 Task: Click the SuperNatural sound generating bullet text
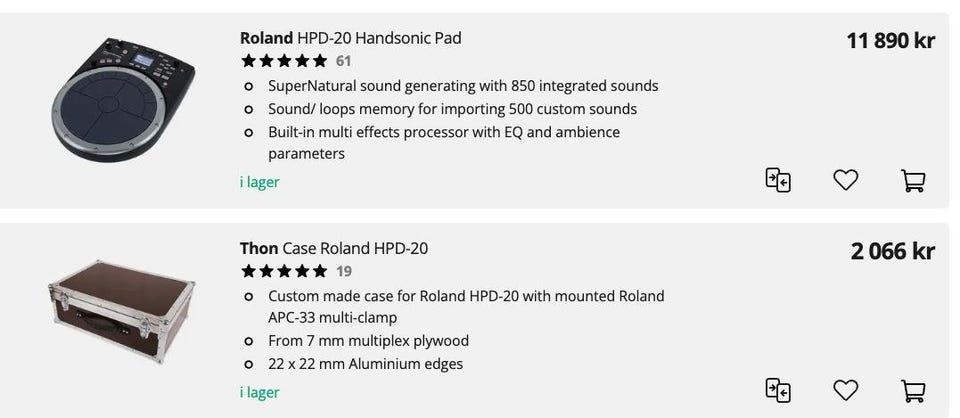pyautogui.click(x=463, y=86)
